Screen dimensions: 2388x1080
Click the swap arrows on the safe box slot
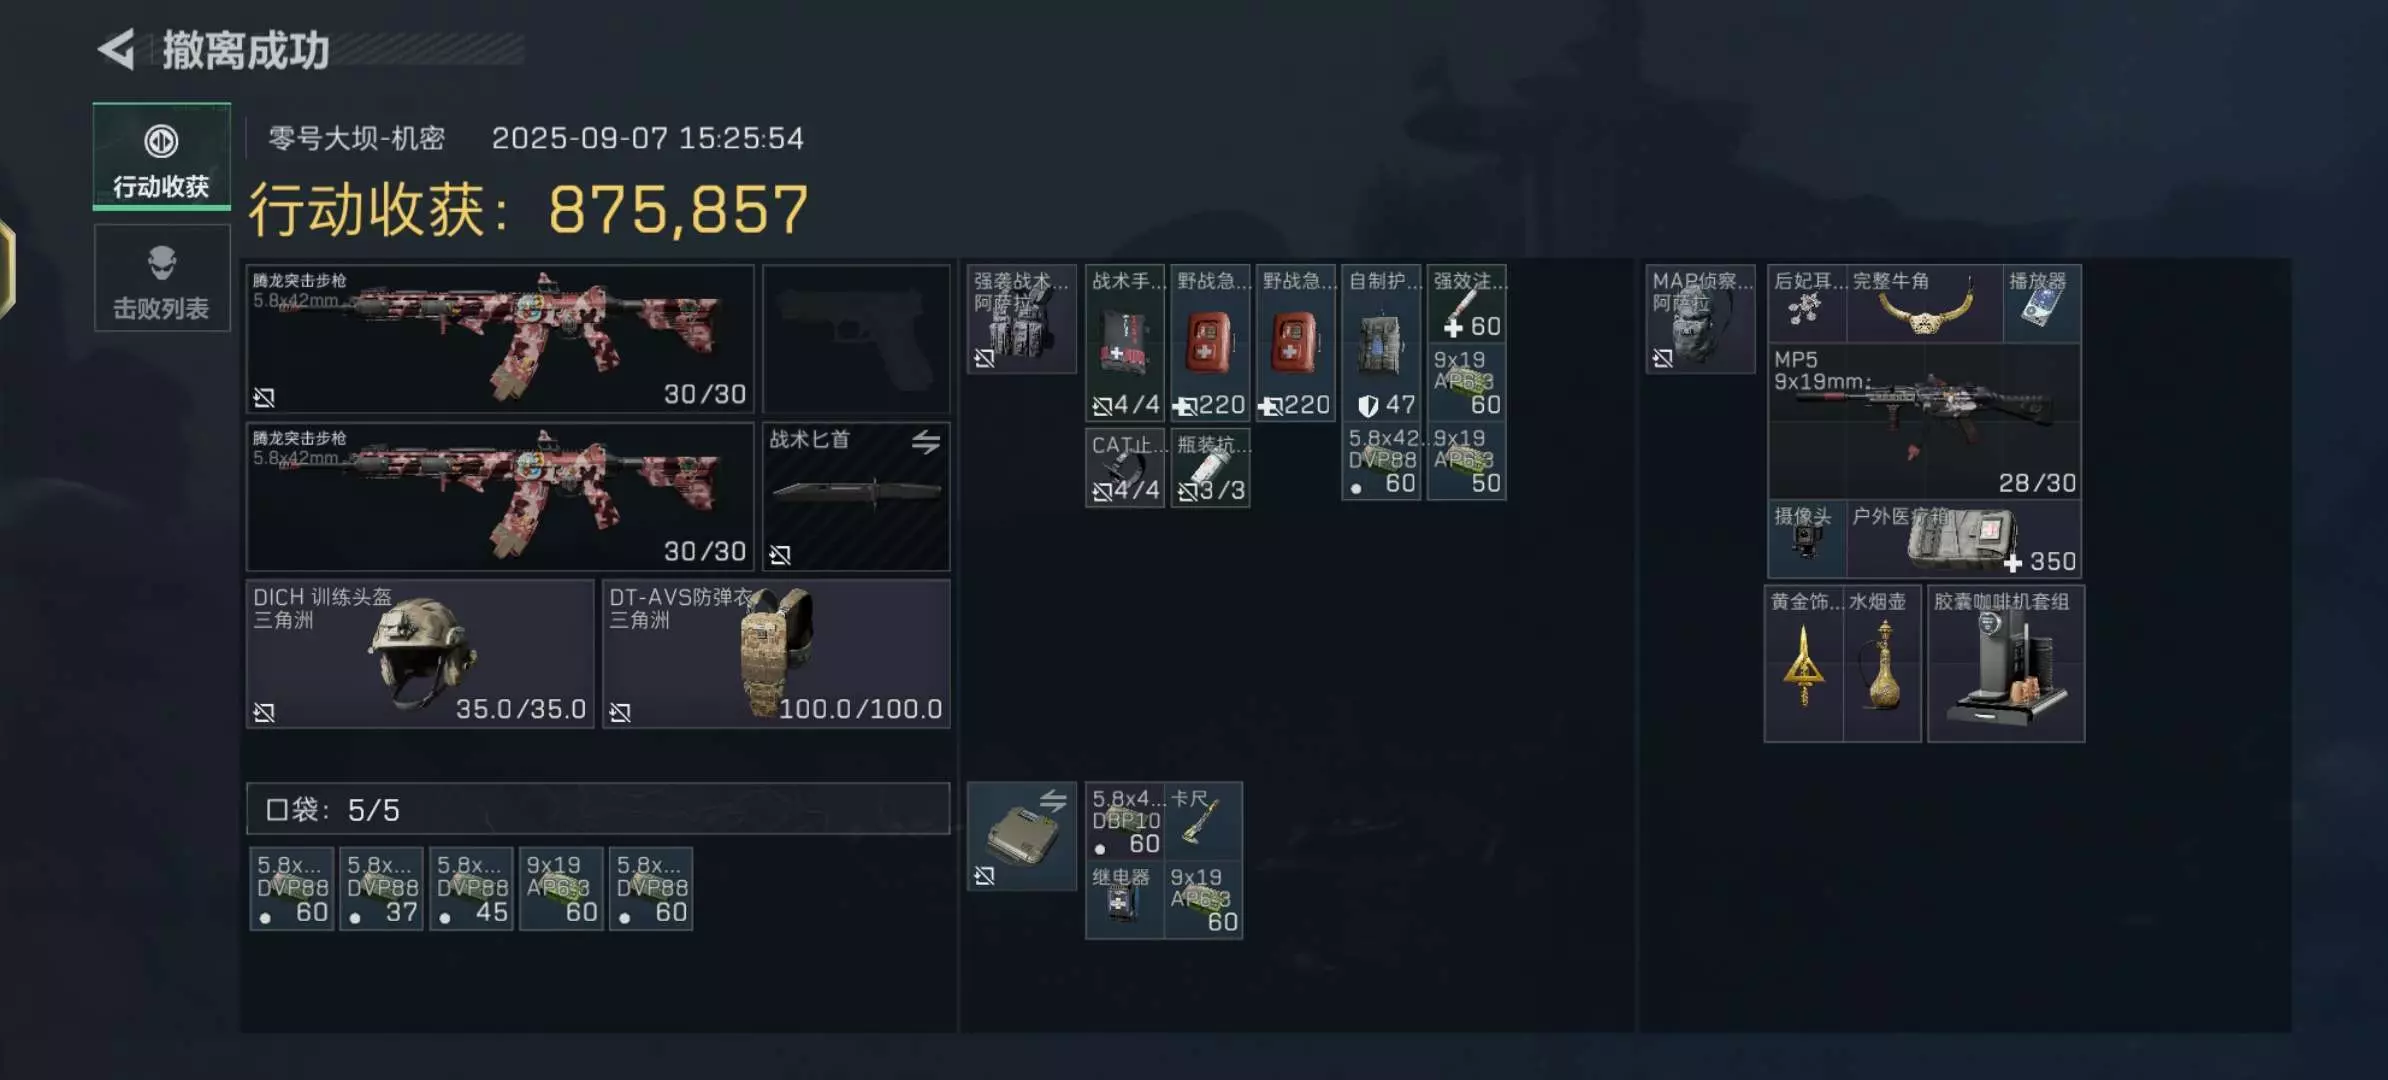[x=1053, y=800]
